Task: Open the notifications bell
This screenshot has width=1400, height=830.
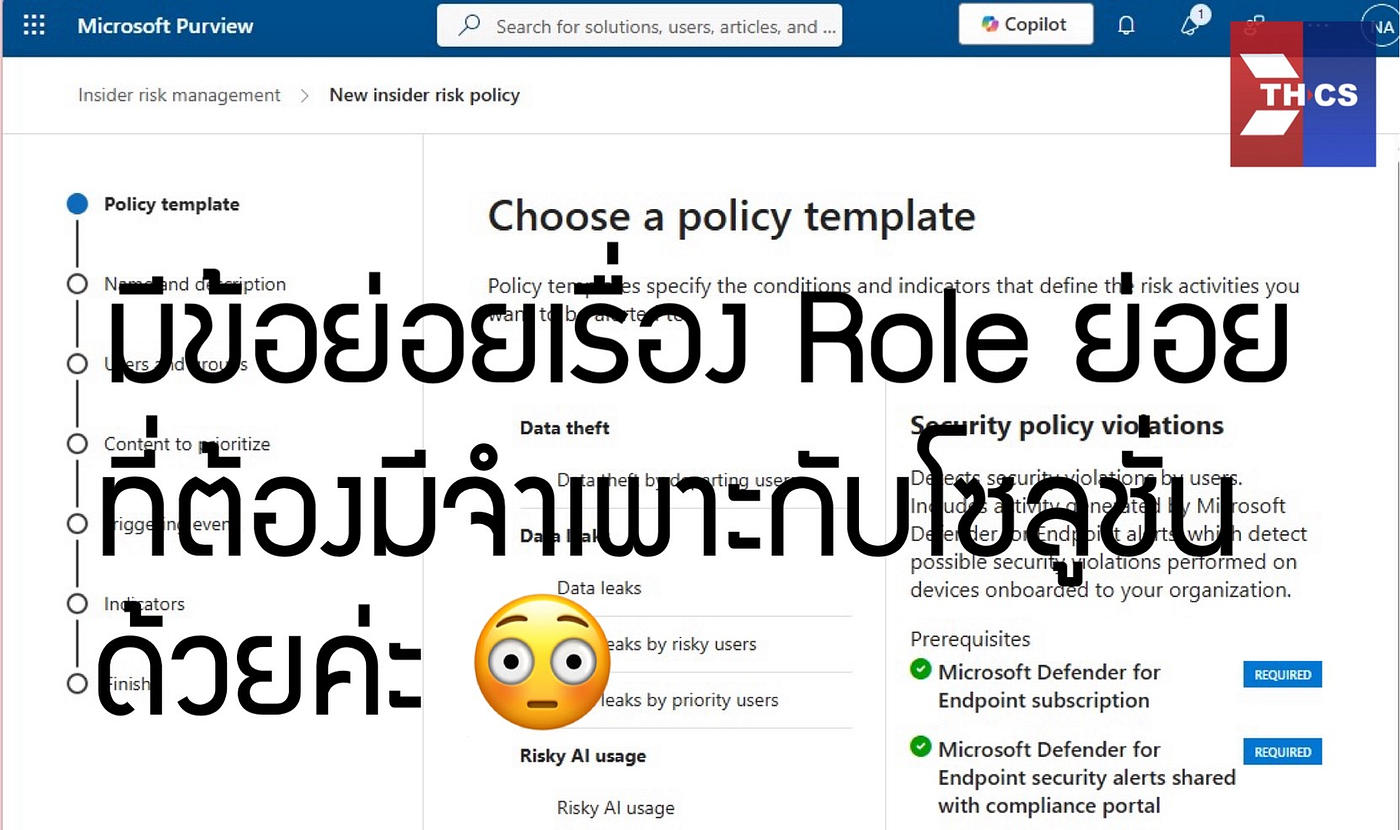Action: (x=1126, y=26)
